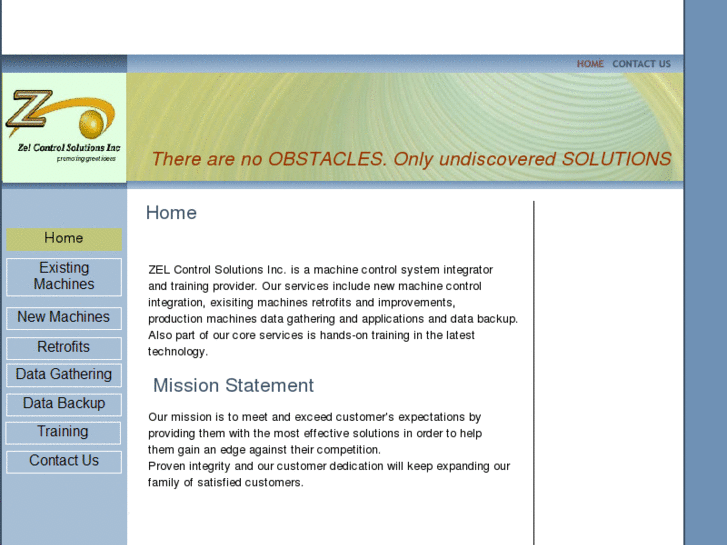
Task: Go to New Machines section
Action: tap(64, 318)
